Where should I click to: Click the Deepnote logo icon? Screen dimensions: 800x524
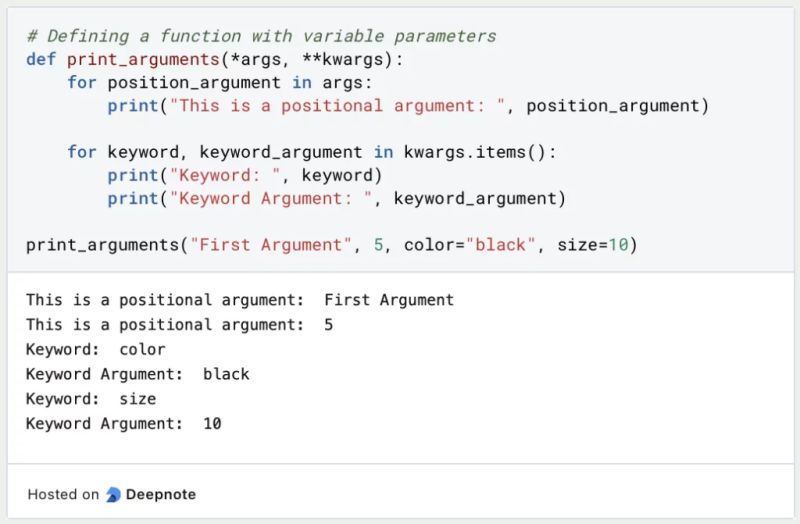click(113, 494)
